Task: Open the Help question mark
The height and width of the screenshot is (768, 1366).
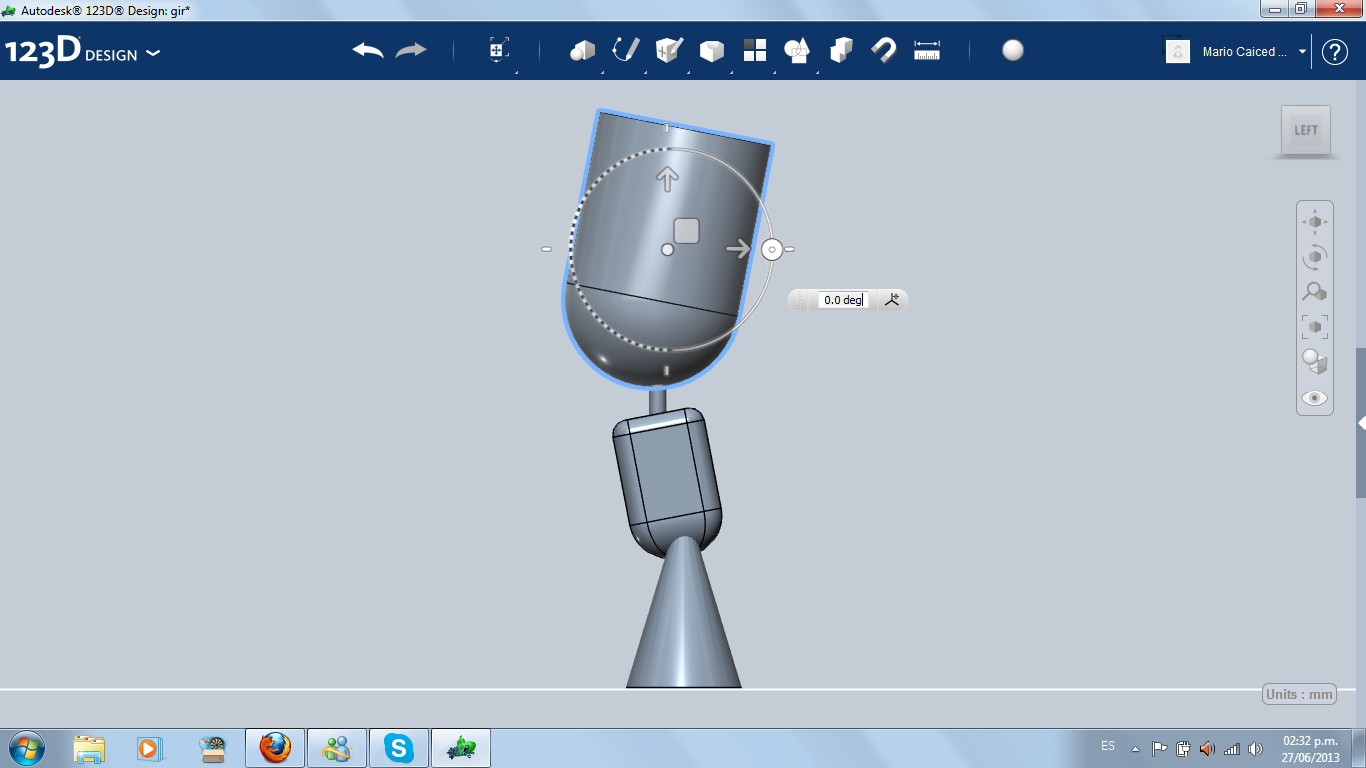Action: click(x=1335, y=52)
